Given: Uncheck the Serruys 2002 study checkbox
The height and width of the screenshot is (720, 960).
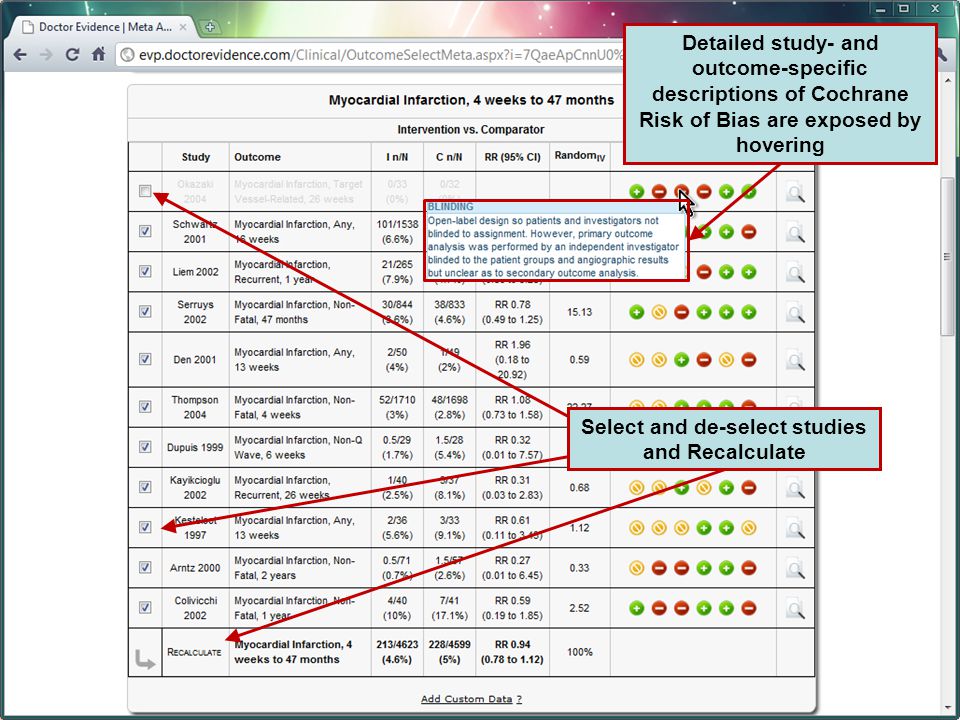Looking at the screenshot, I should coord(145,311).
